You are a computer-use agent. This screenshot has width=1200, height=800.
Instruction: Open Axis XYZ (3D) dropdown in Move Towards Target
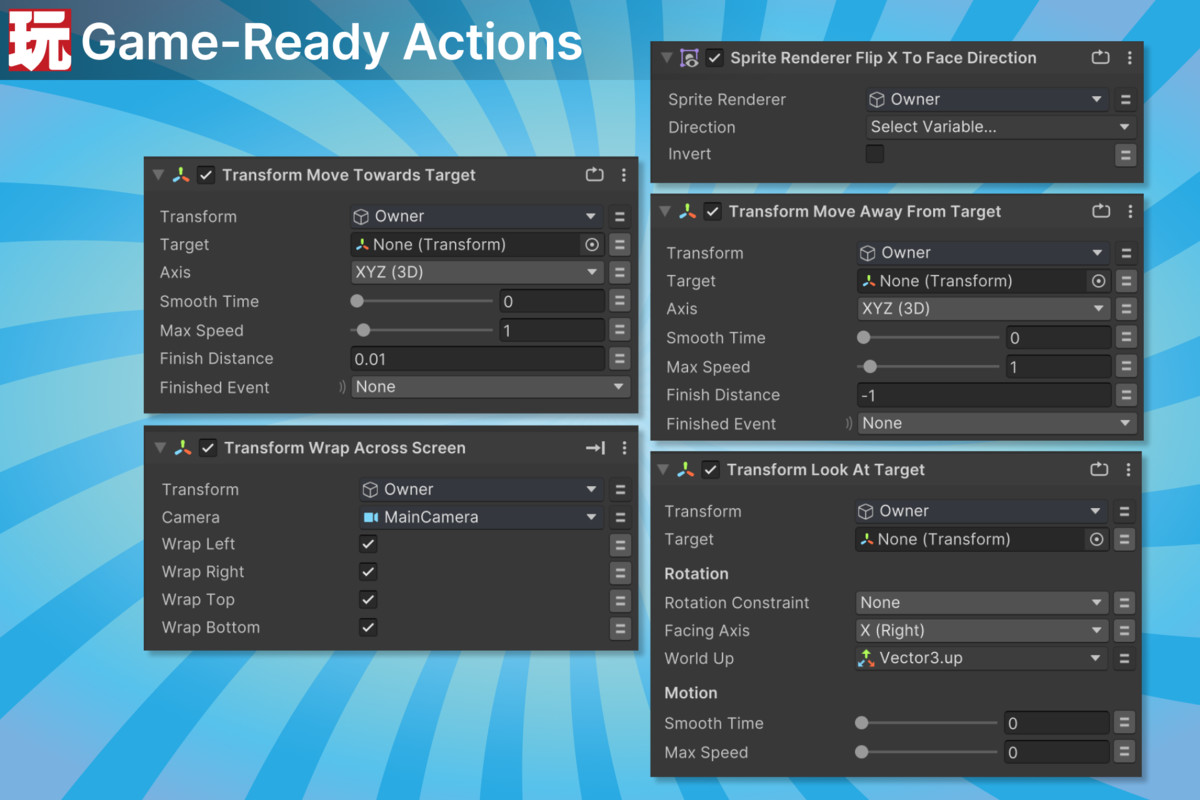tap(477, 272)
